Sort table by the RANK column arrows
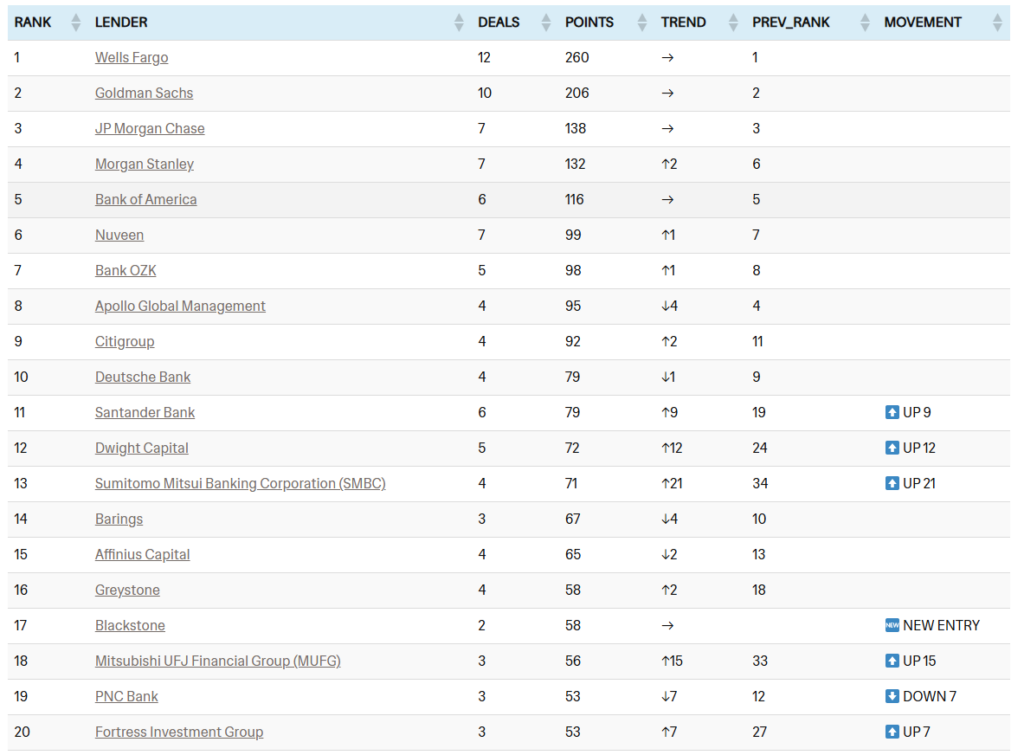The width and height of the screenshot is (1024, 755). click(x=76, y=22)
